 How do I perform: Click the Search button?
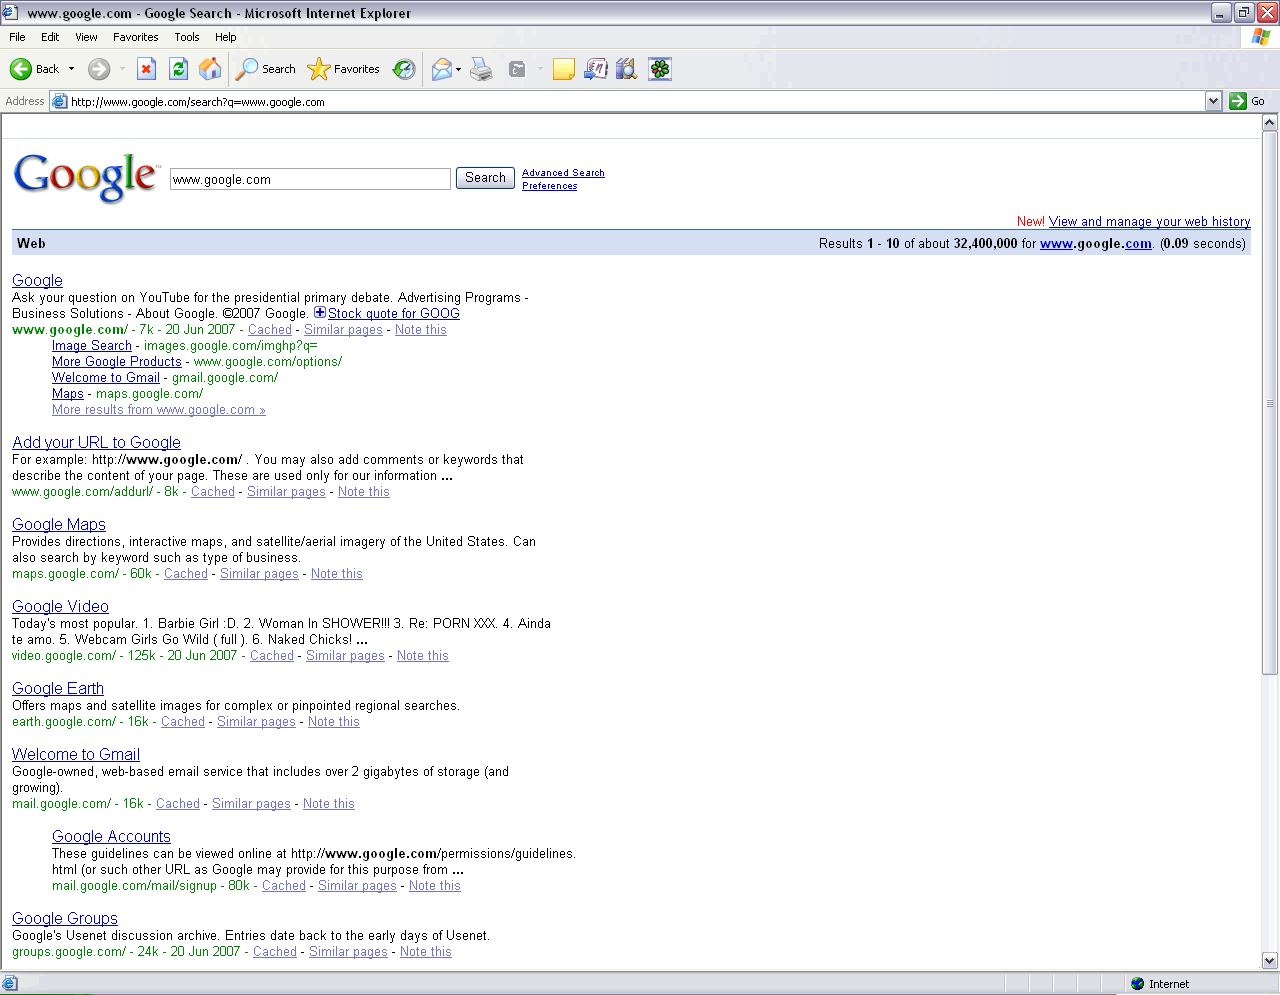(484, 177)
